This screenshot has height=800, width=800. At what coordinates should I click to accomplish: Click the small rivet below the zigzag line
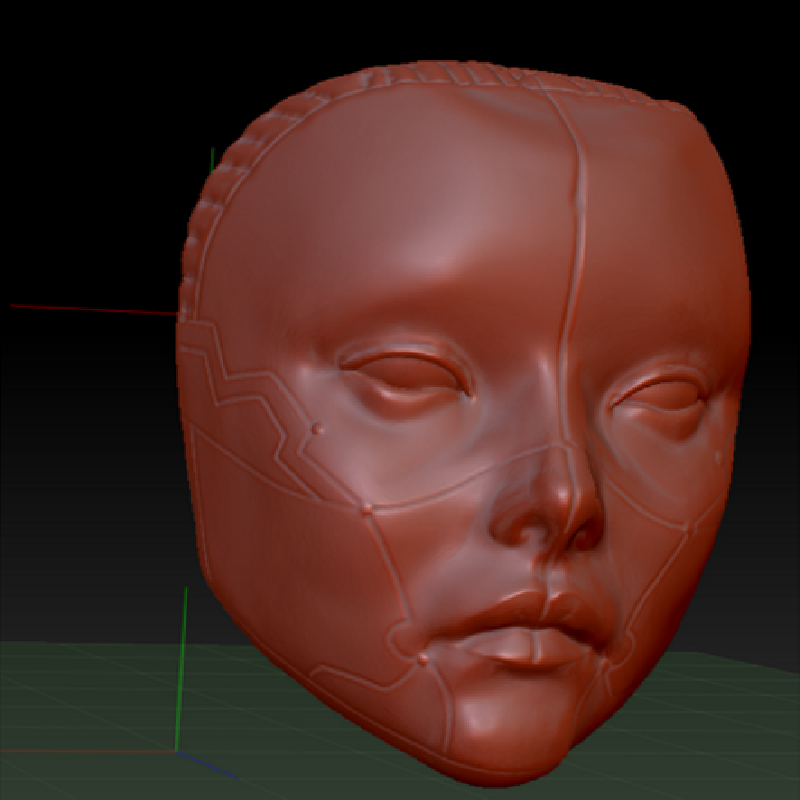317,429
